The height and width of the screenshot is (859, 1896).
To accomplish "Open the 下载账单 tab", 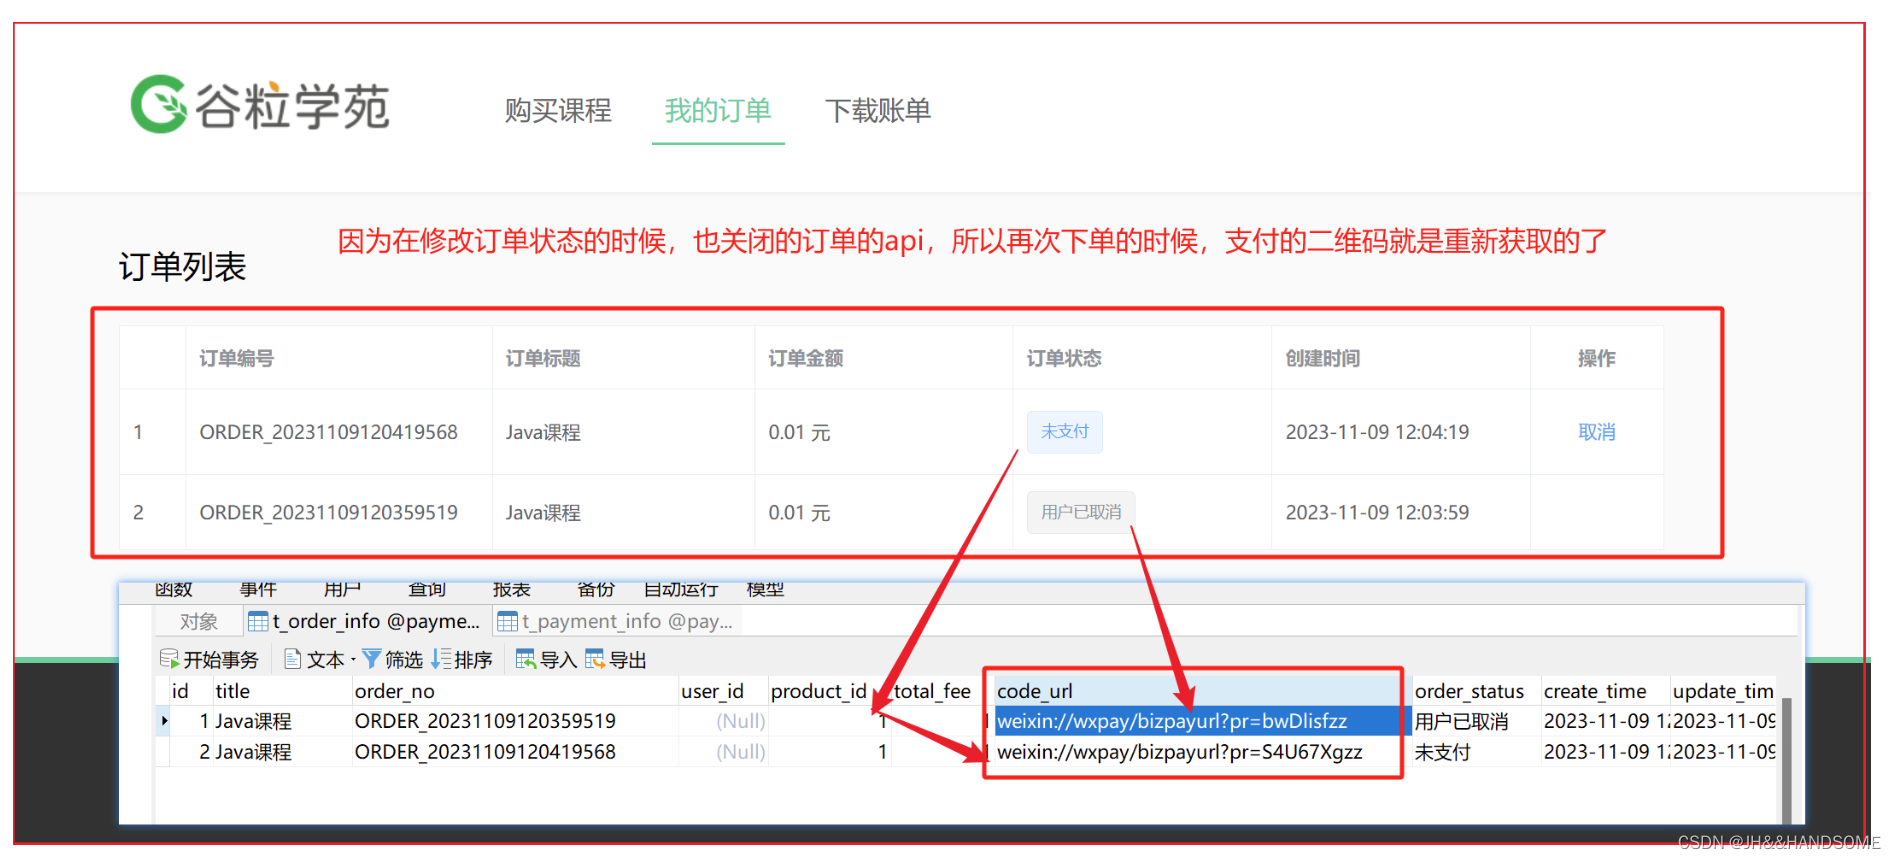I will [x=878, y=110].
